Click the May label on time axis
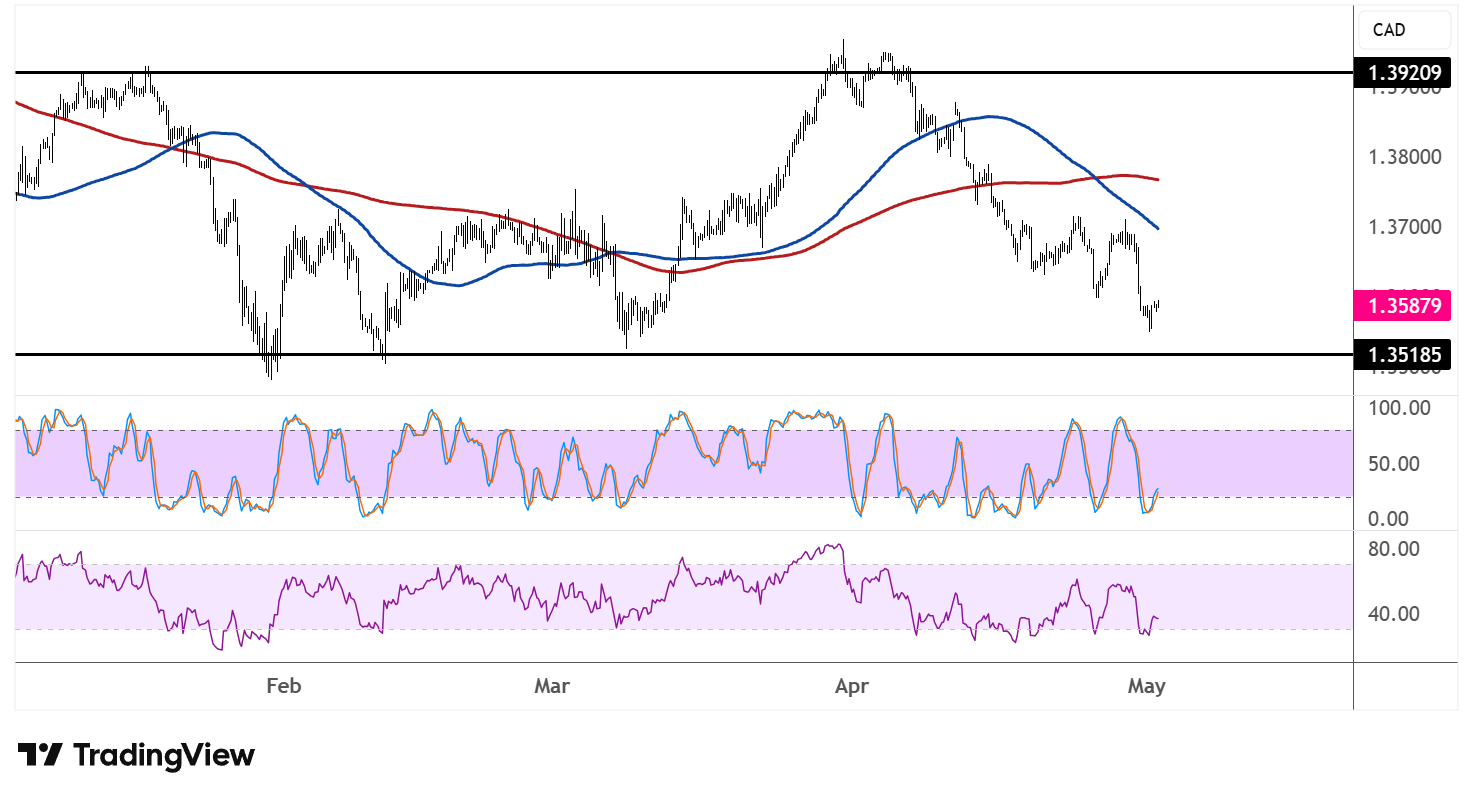 (x=1147, y=686)
